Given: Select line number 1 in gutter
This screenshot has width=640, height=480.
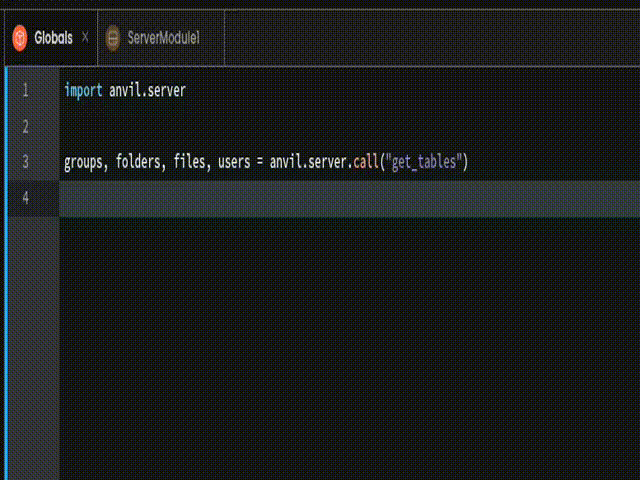Looking at the screenshot, I should pos(25,90).
